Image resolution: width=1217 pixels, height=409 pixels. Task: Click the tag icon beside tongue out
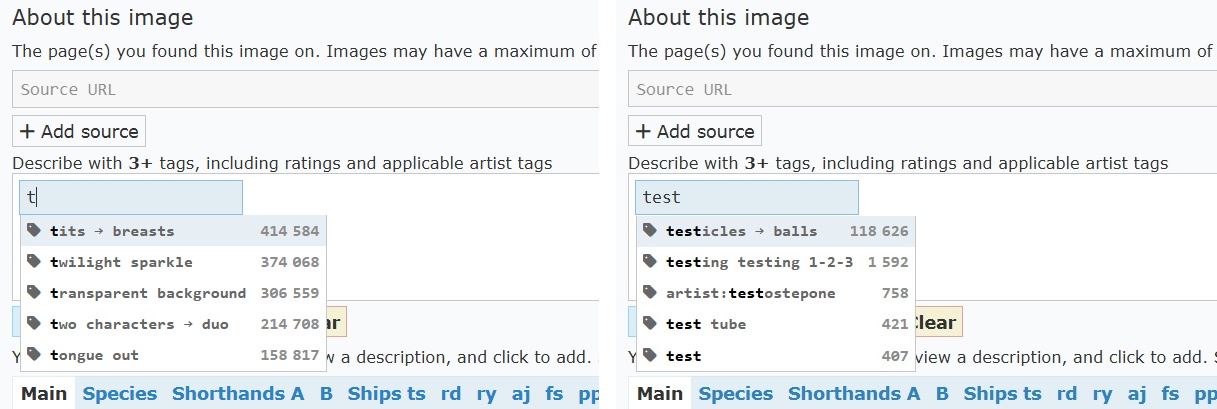point(34,355)
